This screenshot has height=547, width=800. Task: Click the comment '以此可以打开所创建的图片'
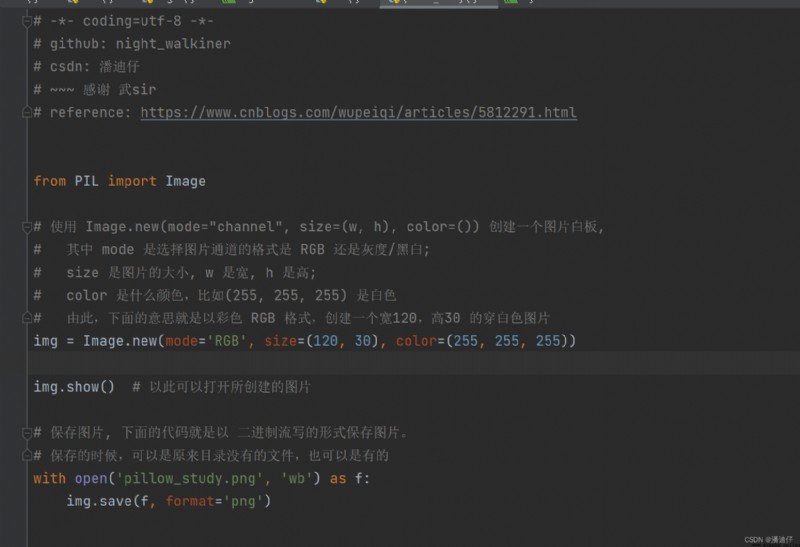(230, 387)
